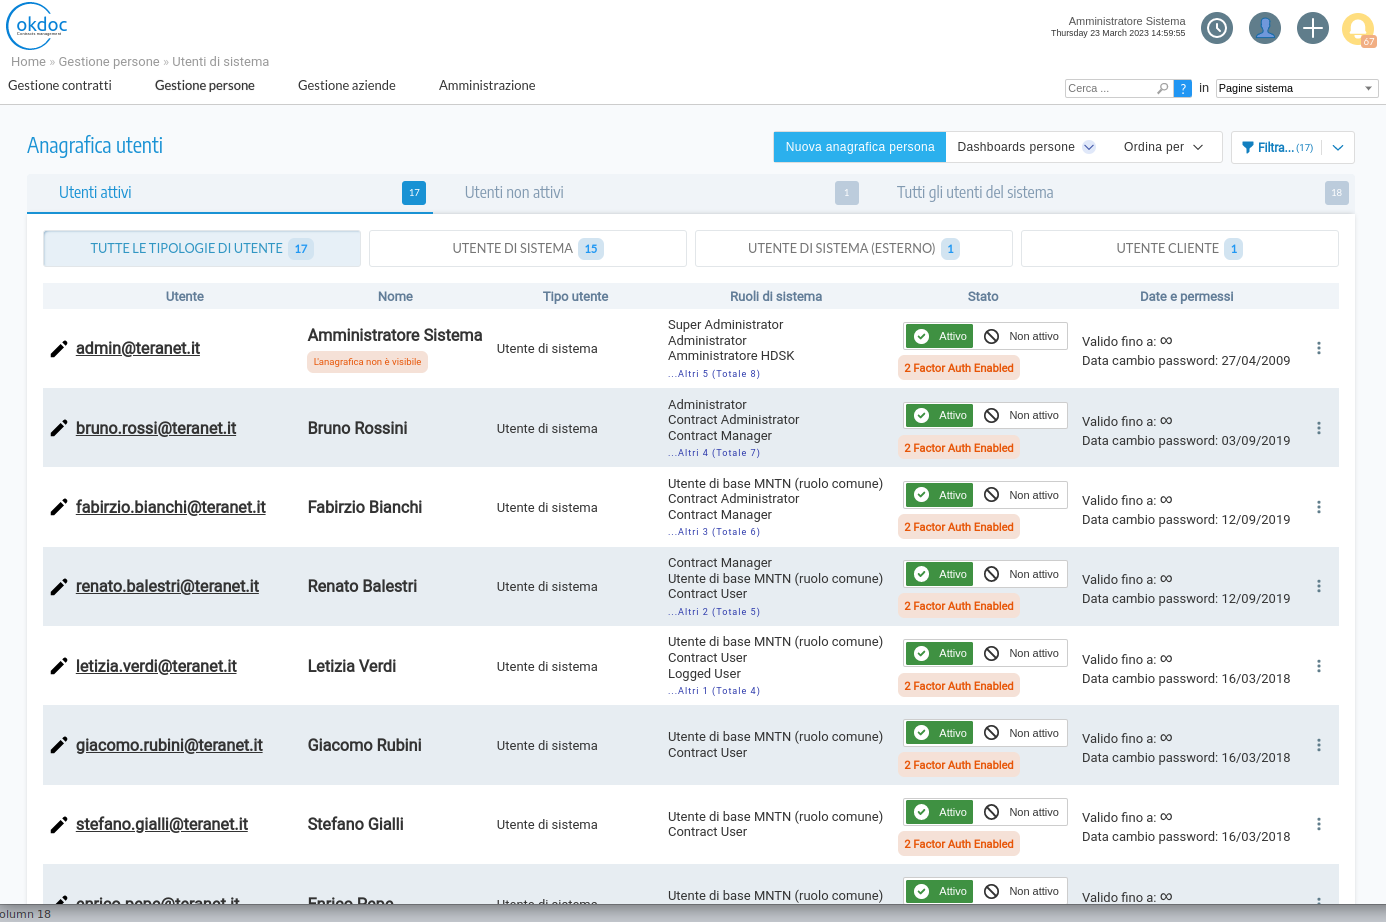Open row options menu for Stefano Gialli
Image resolution: width=1386 pixels, height=922 pixels.
point(1319,824)
